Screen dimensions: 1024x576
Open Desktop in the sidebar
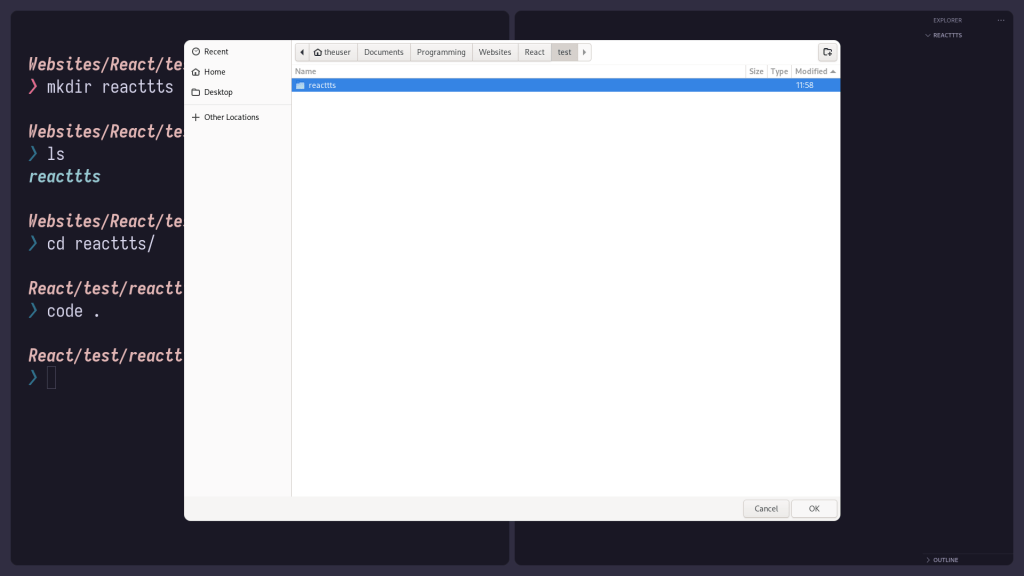217,92
